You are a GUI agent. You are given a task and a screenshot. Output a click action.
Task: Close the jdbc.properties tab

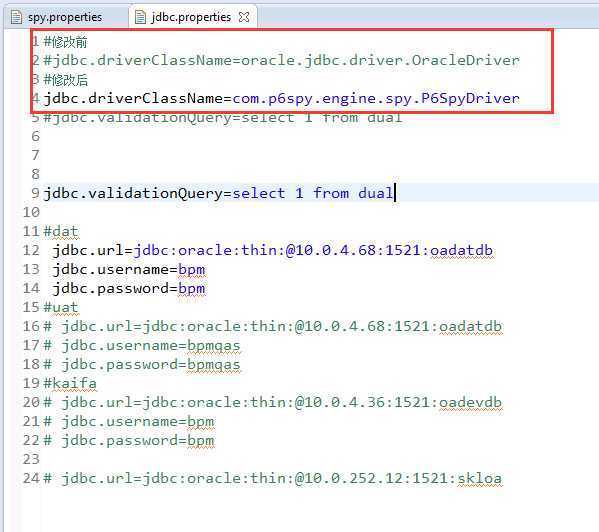[244, 17]
